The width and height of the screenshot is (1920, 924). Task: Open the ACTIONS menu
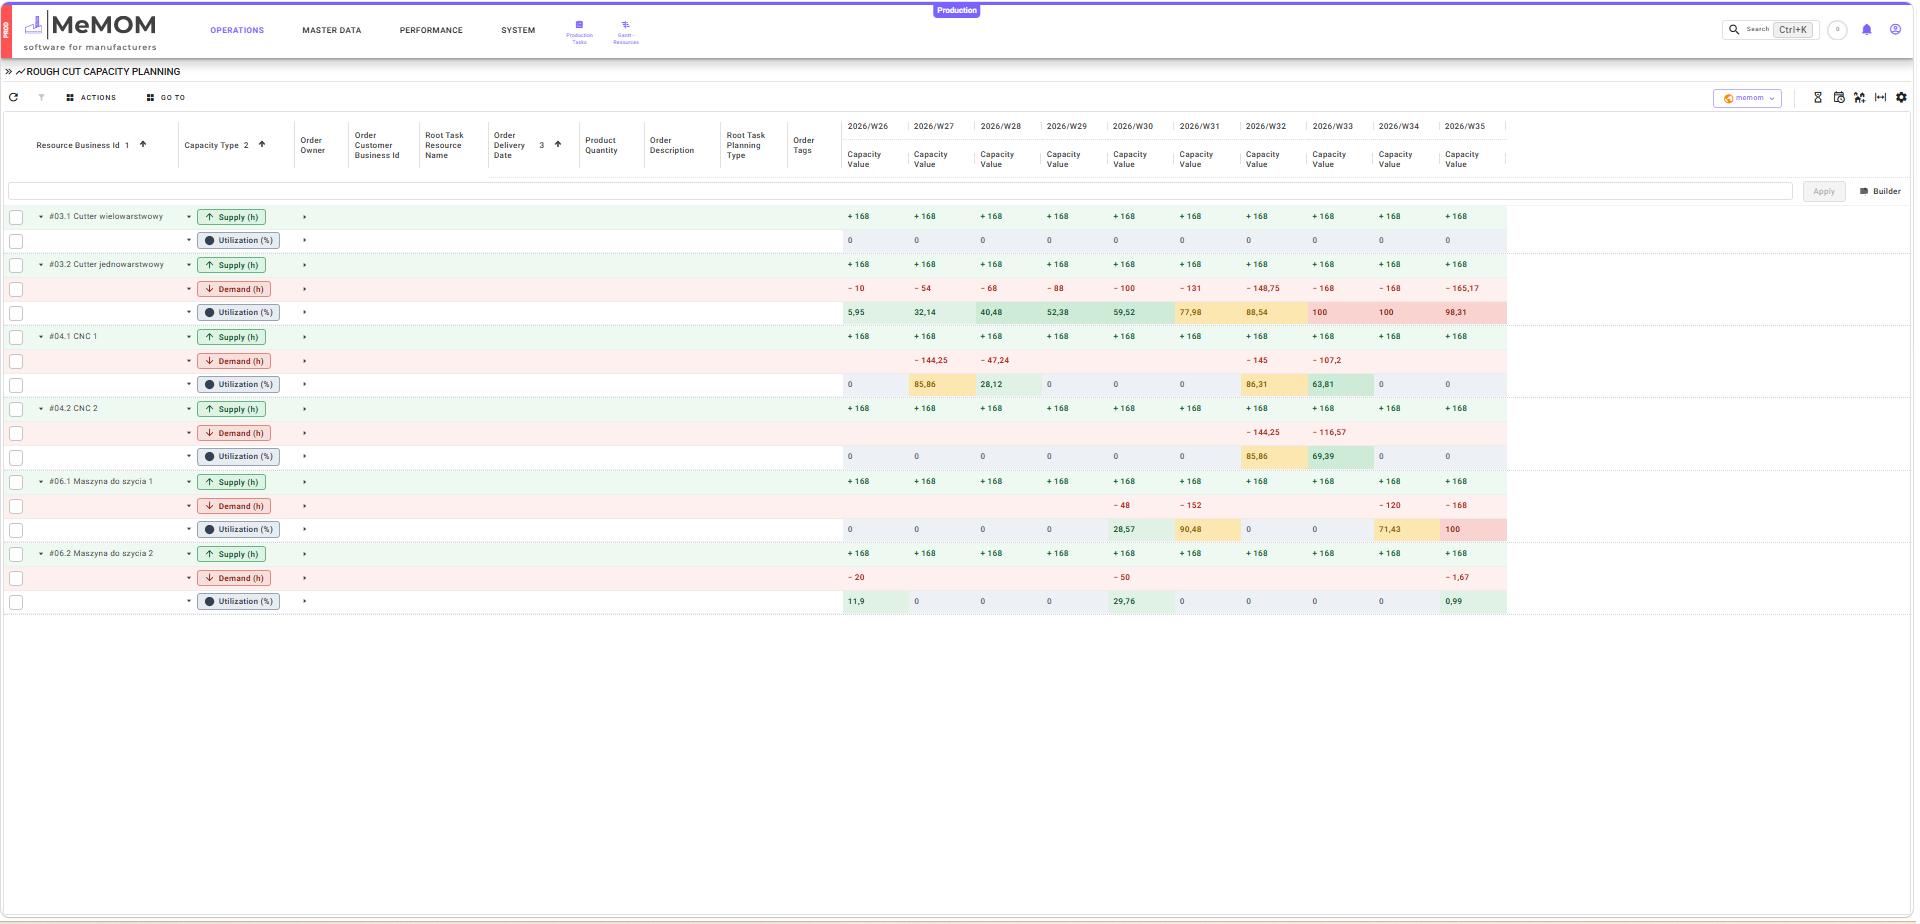(x=91, y=97)
